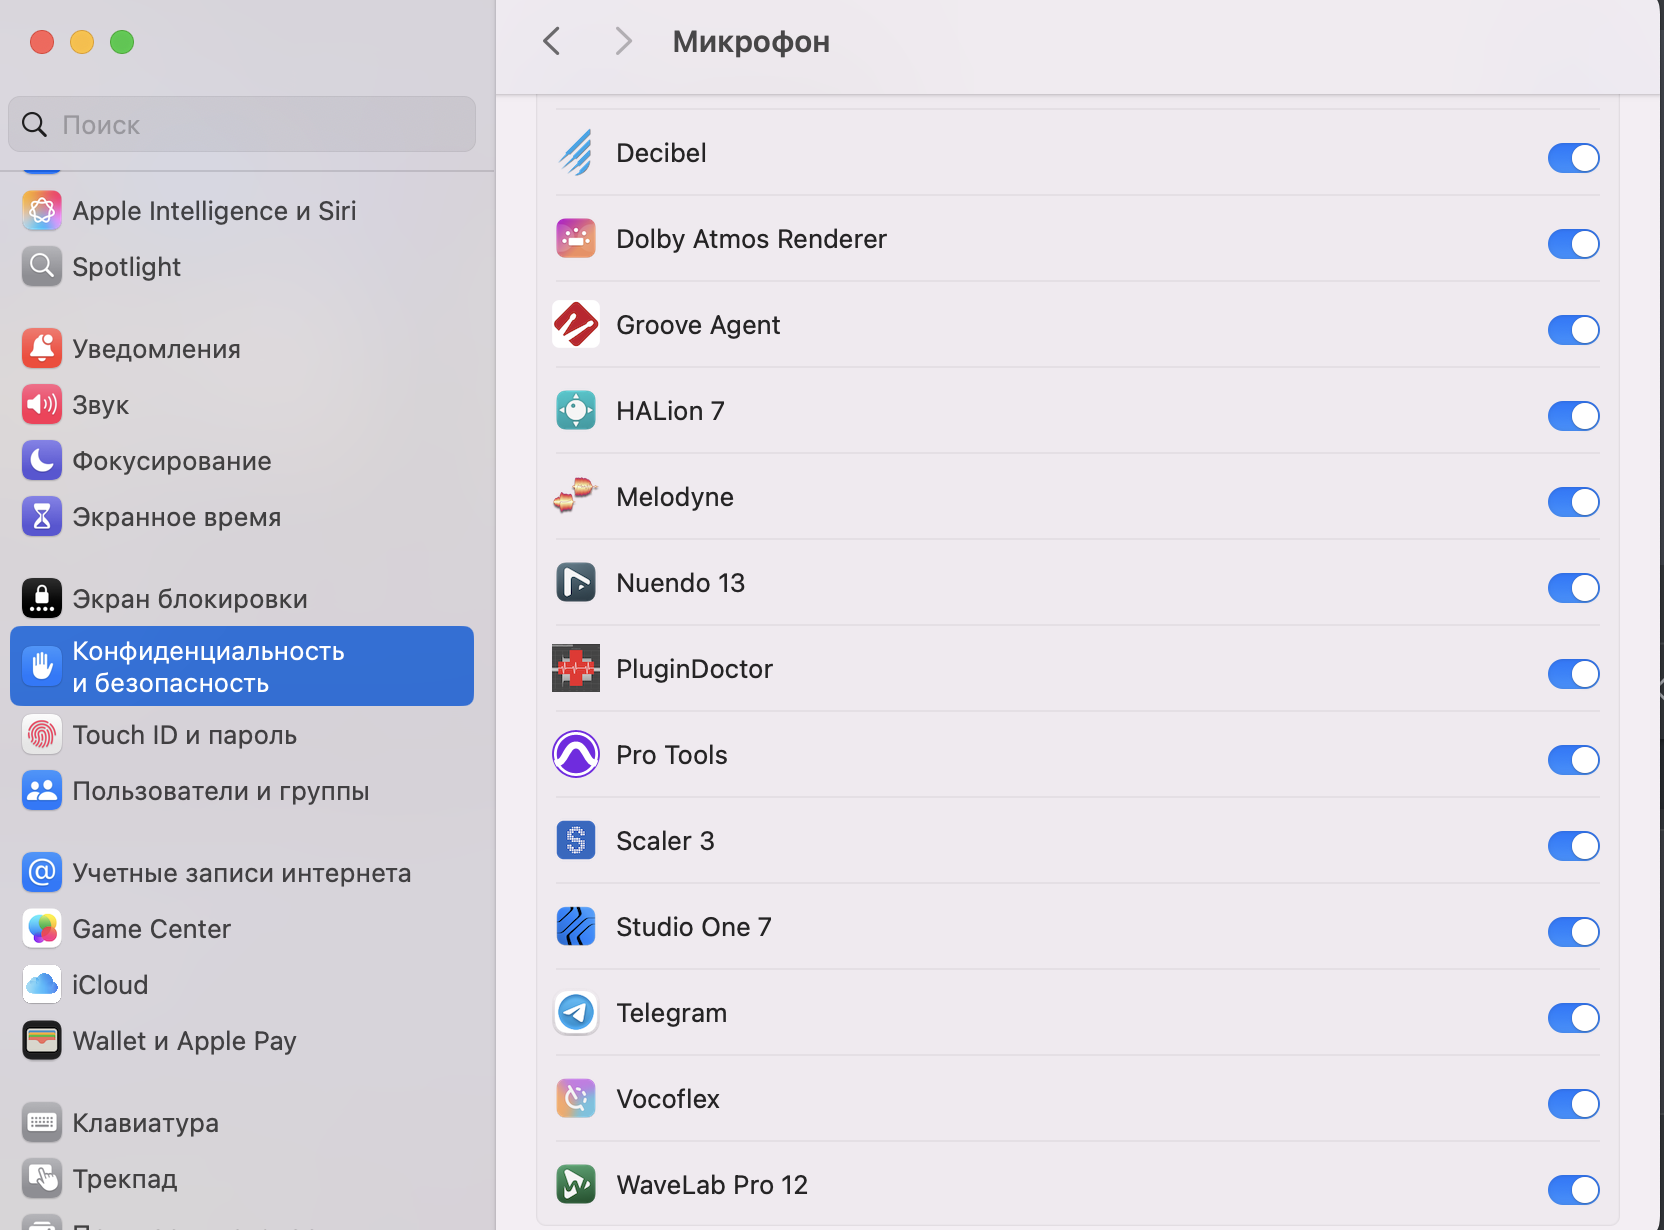This screenshot has height=1230, width=1664.
Task: Toggle WaveLab Pro 12 microphone access
Action: [x=1573, y=1190]
